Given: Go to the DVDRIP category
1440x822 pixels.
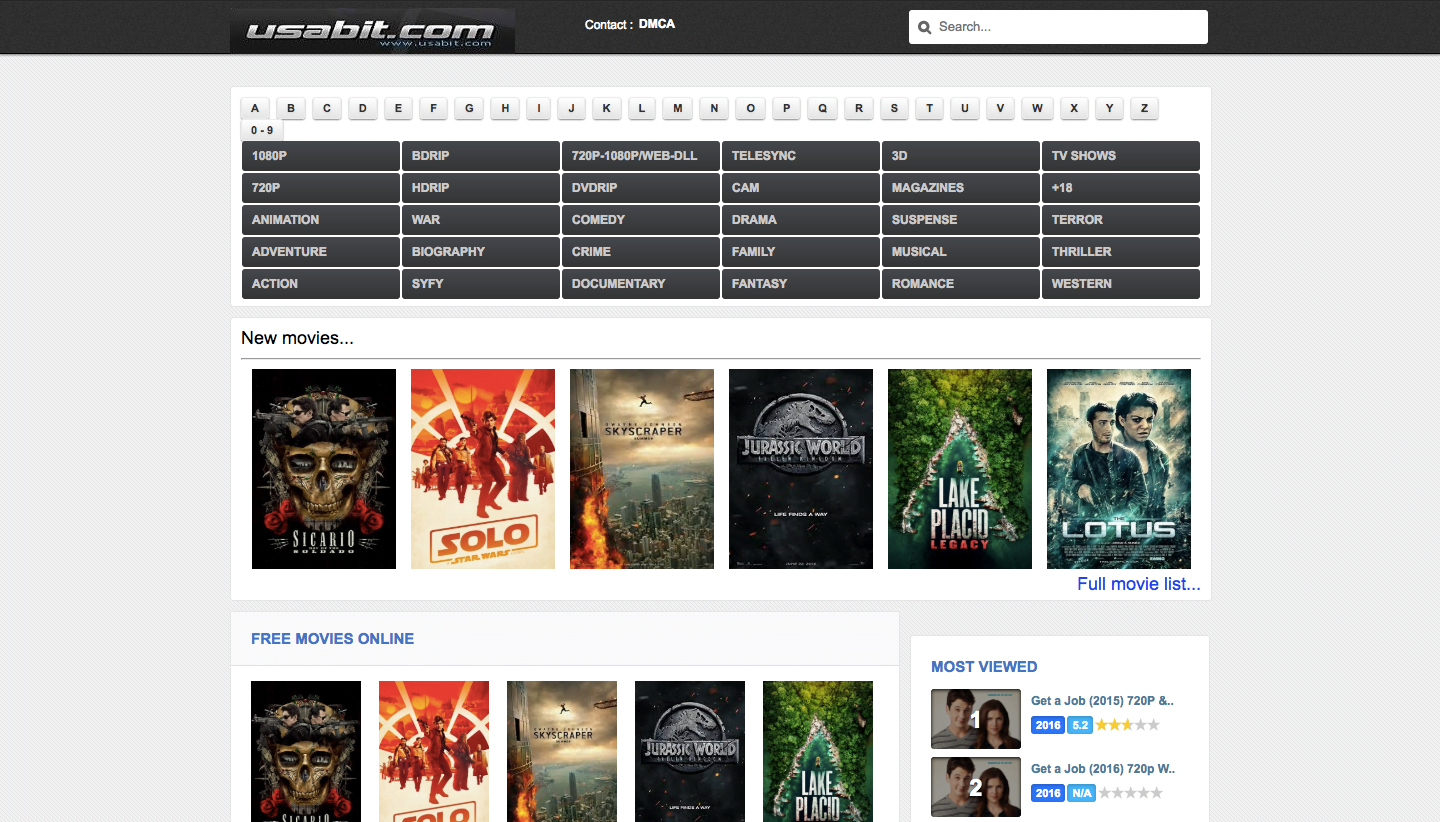Looking at the screenshot, I should [641, 188].
